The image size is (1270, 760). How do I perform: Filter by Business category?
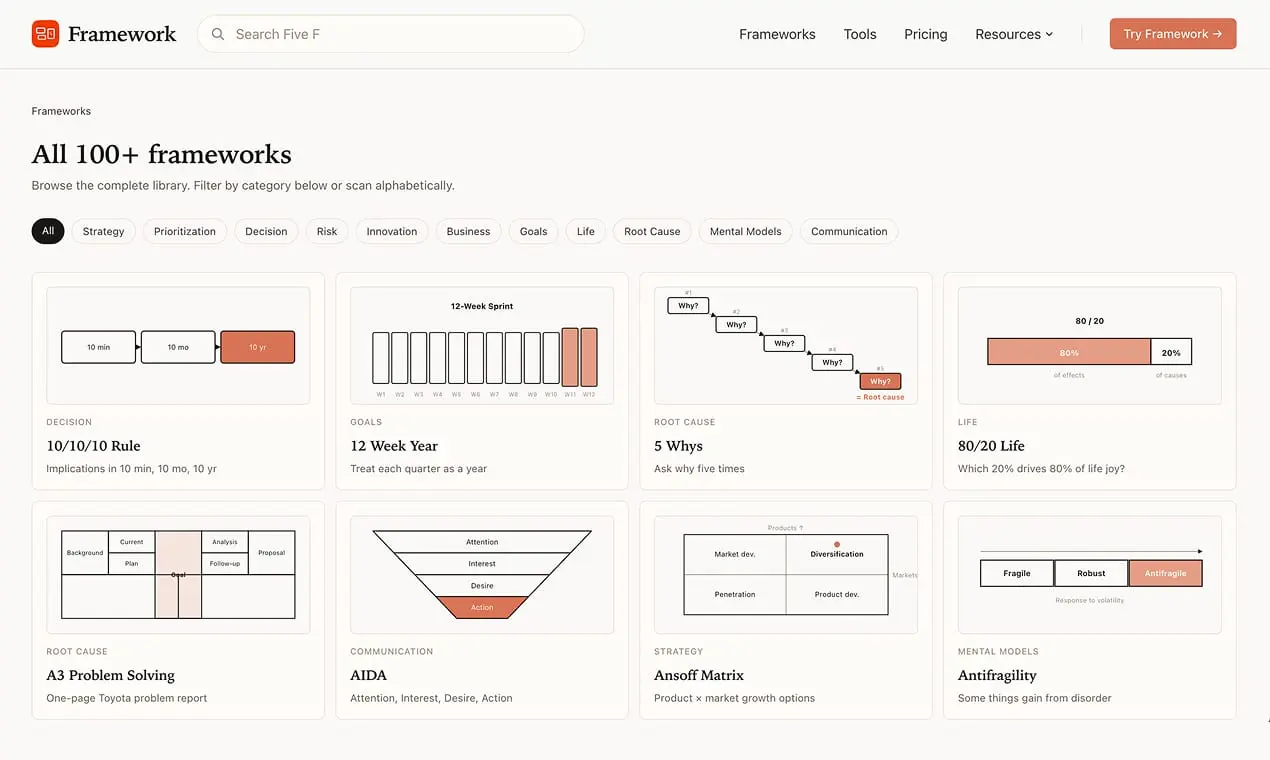(x=468, y=231)
